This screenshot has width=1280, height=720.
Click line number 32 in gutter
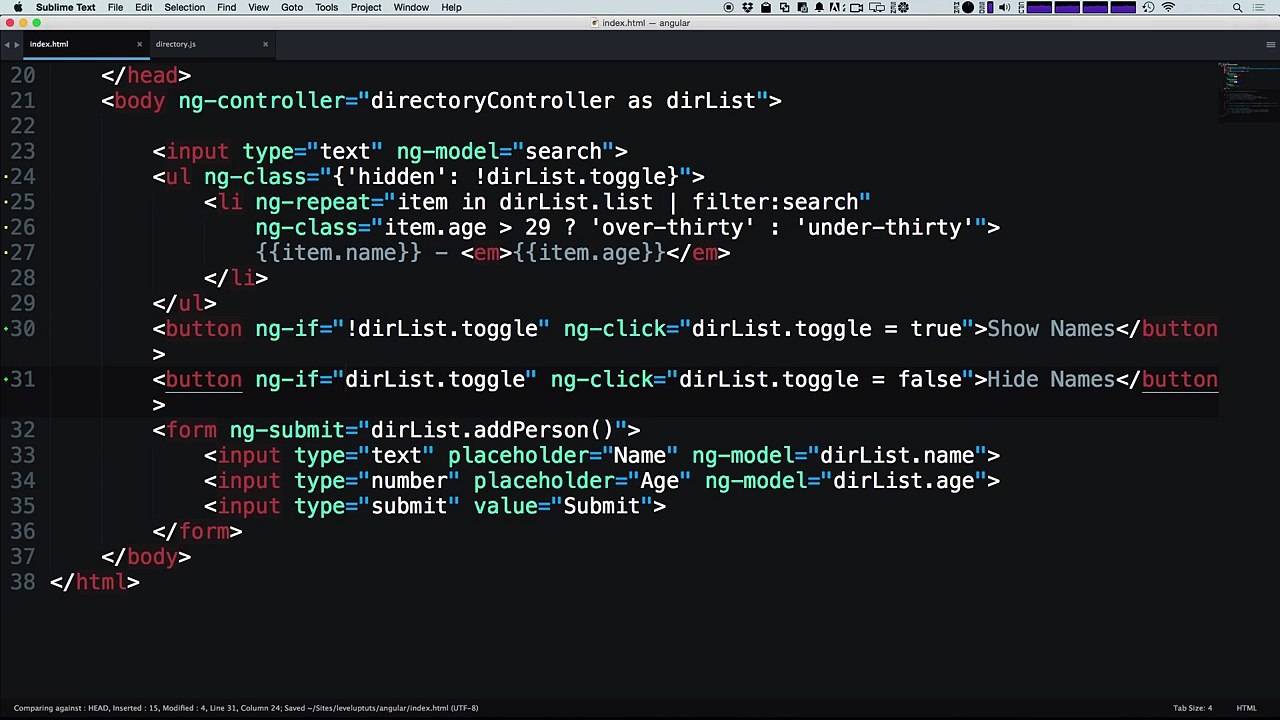click(23, 430)
